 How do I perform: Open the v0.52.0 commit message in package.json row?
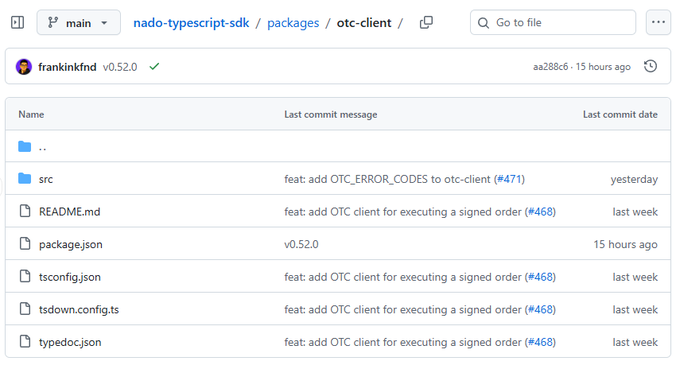pyautogui.click(x=301, y=244)
